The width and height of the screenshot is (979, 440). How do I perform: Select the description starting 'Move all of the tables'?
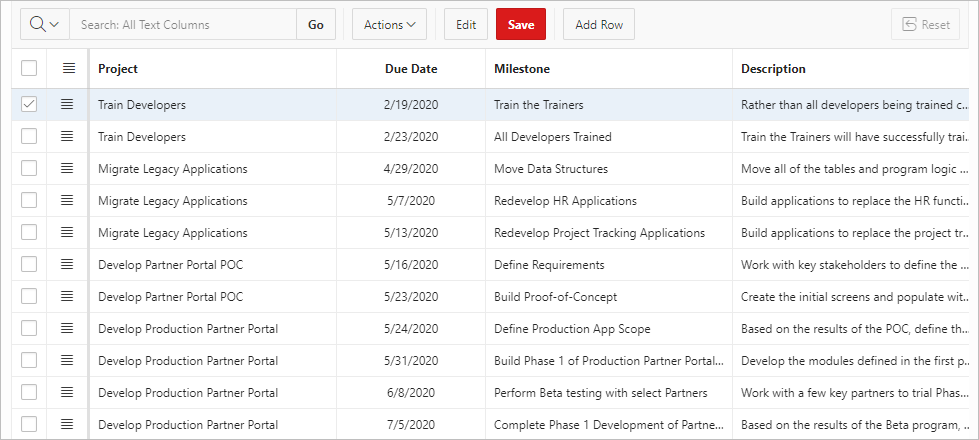click(x=851, y=169)
